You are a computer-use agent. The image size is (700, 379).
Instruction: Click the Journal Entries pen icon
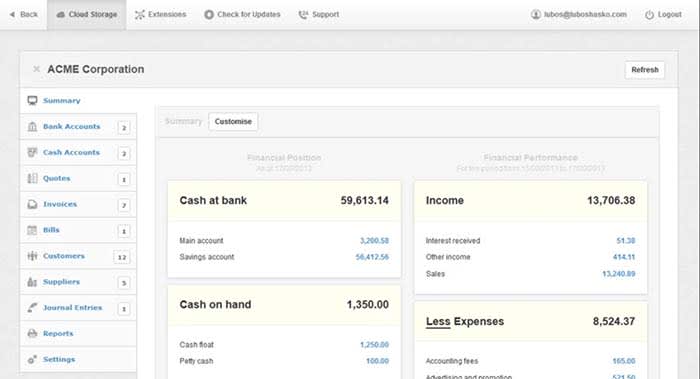pos(32,308)
